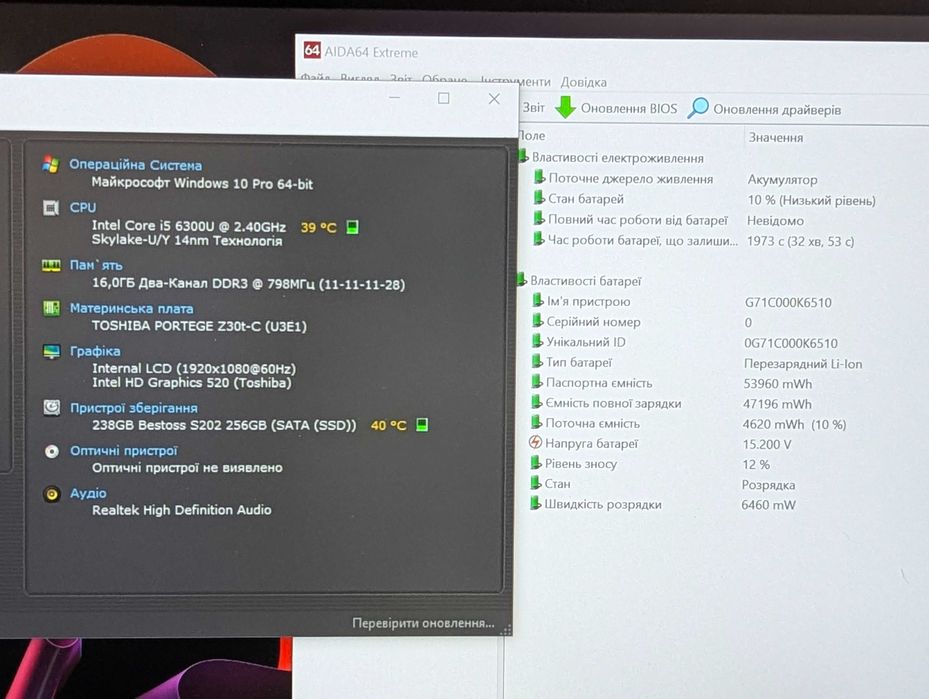Open the Оптичні пристрої section link
929x699 pixels.
tap(124, 451)
